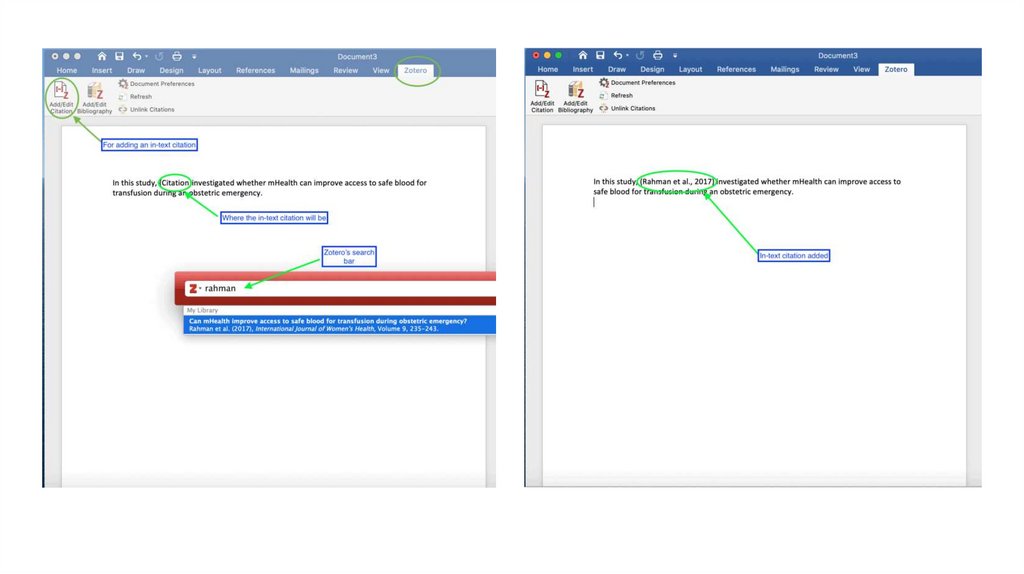Open Home tab in left Word window
The width and height of the screenshot is (1024, 574).
pos(67,71)
